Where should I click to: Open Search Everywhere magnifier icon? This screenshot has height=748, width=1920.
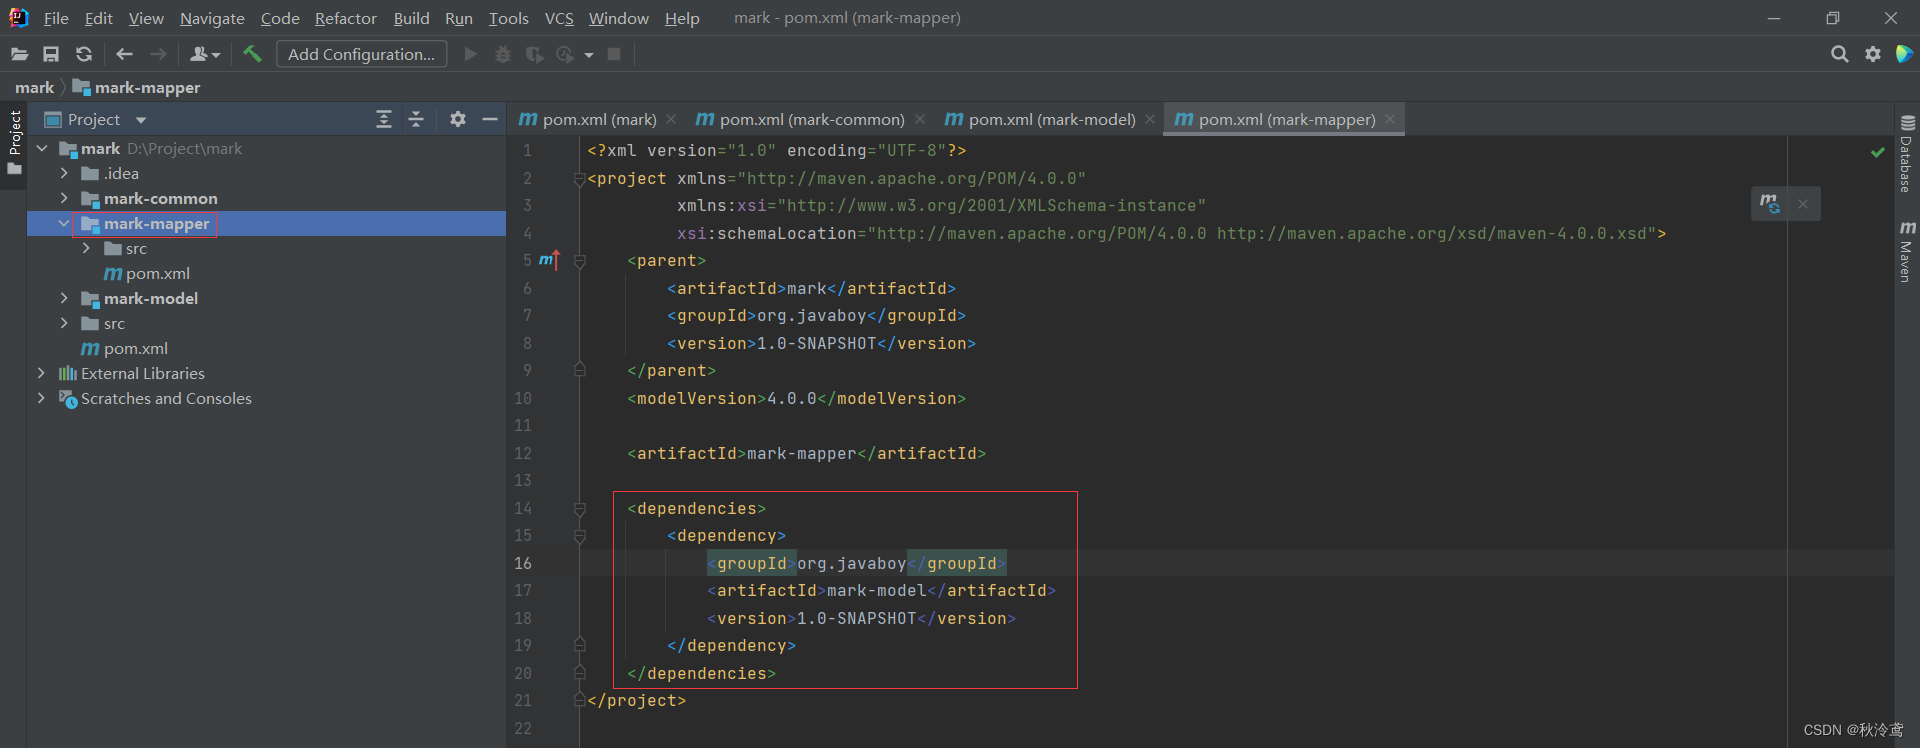1839,54
